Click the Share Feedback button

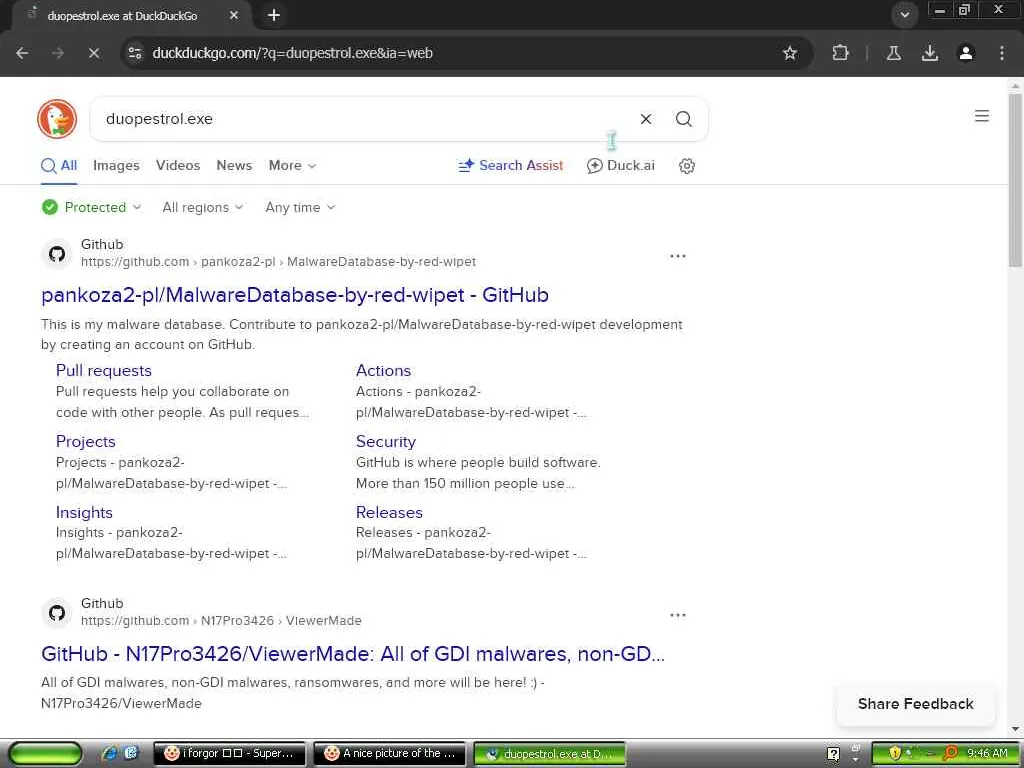tap(916, 704)
